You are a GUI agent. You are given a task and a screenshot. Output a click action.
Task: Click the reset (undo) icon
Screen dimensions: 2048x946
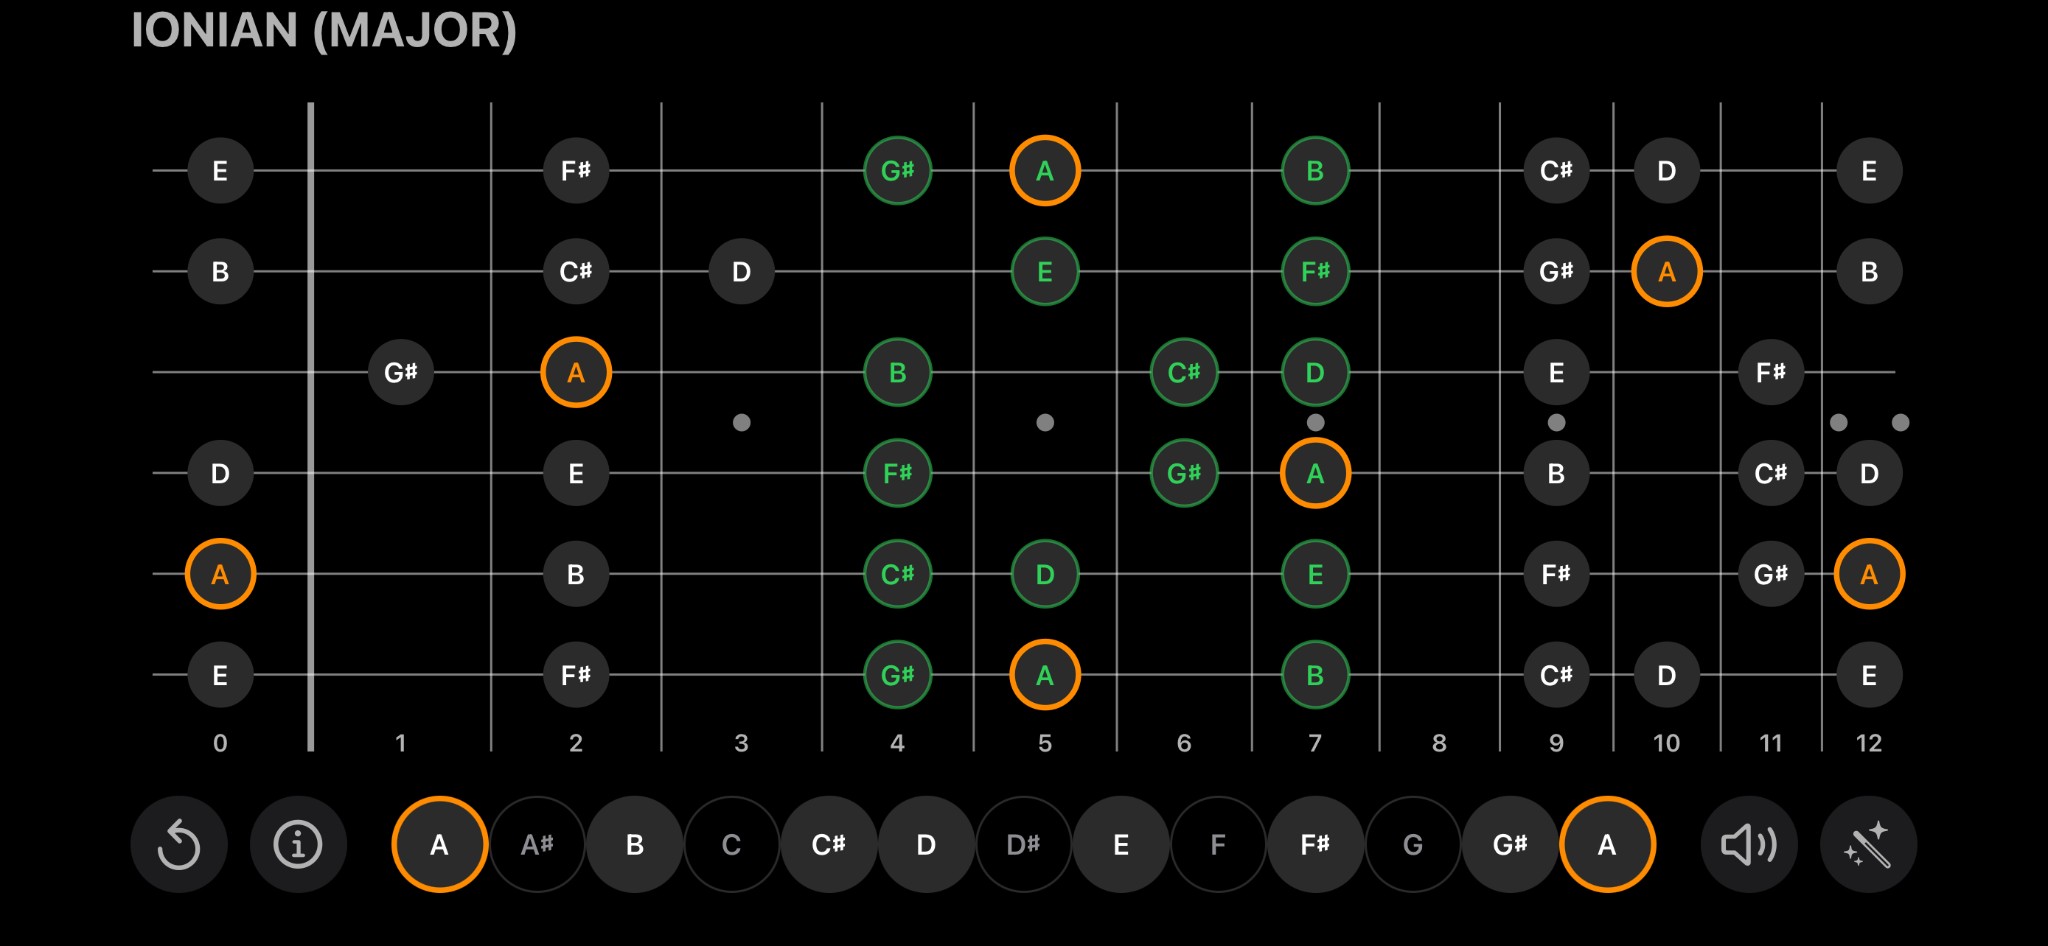(x=180, y=843)
